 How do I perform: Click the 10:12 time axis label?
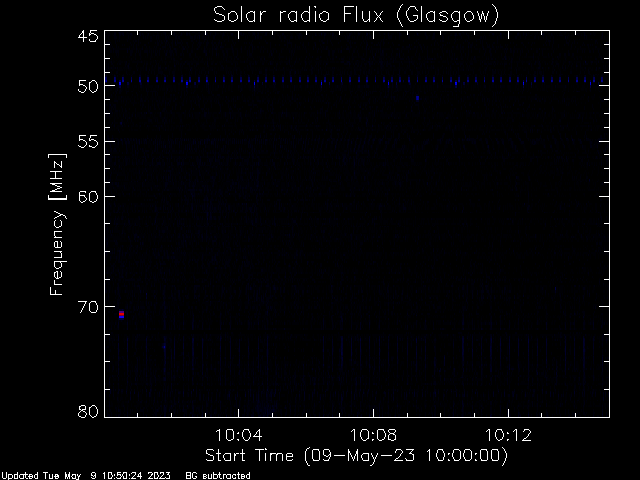coord(508,435)
